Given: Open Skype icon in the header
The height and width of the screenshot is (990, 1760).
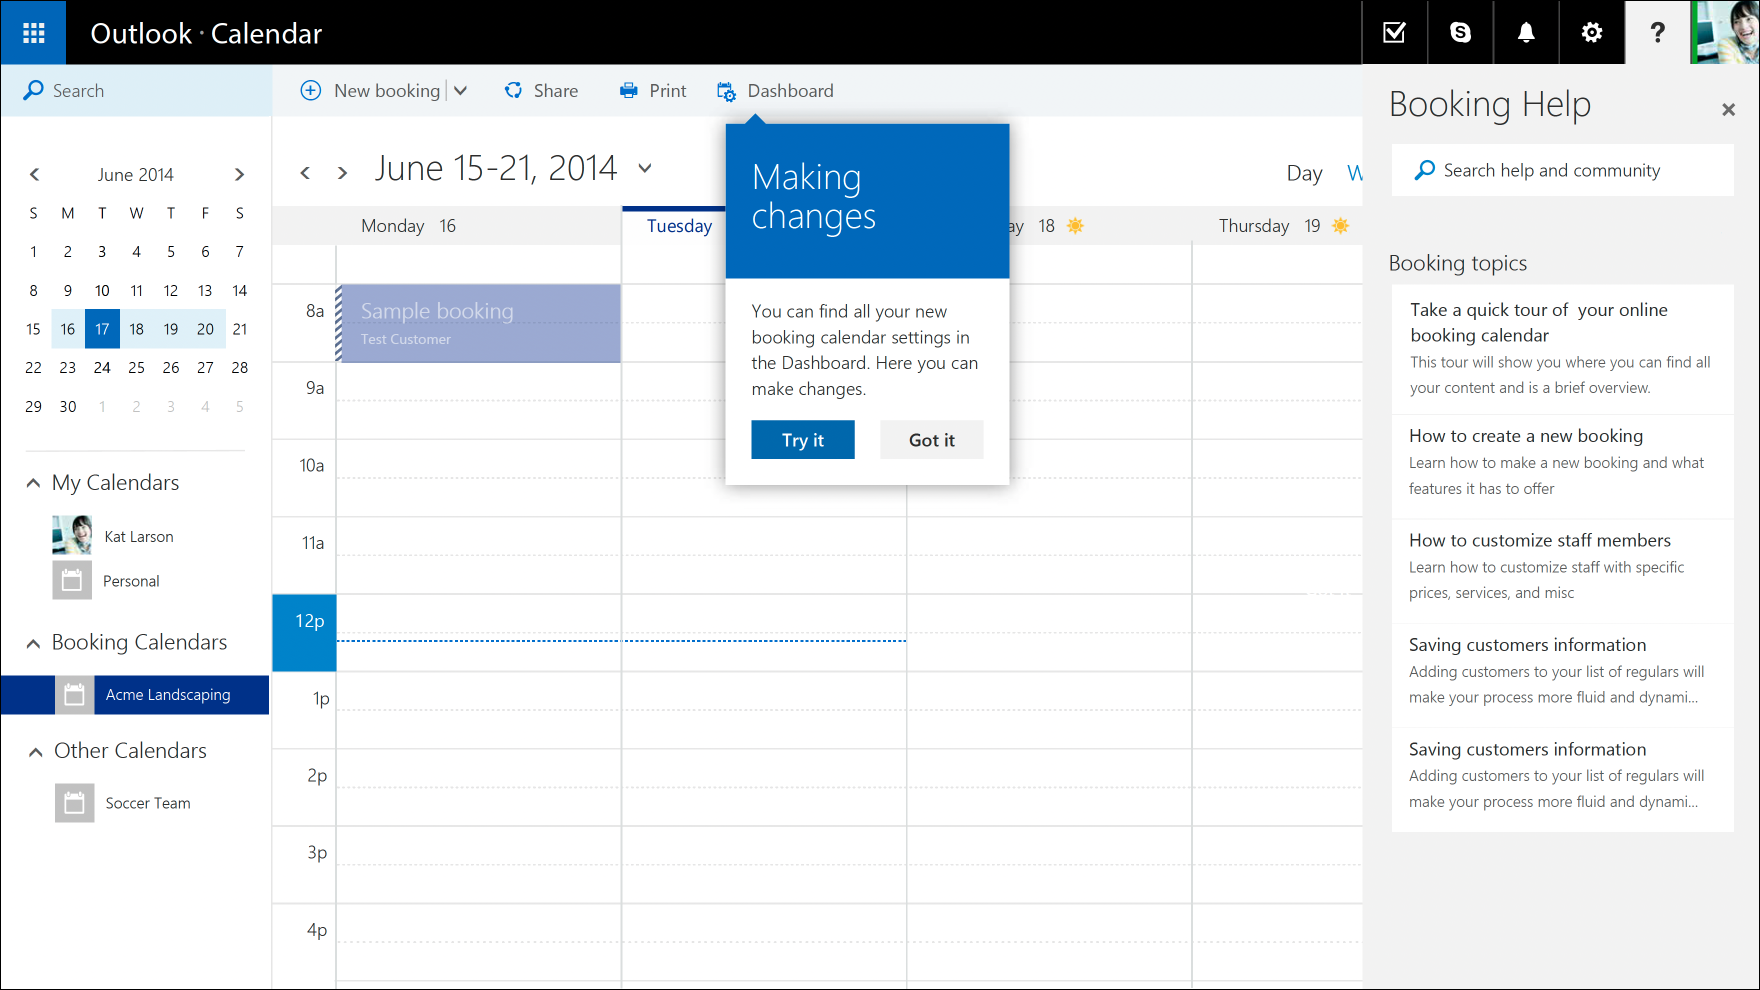Looking at the screenshot, I should [1460, 33].
